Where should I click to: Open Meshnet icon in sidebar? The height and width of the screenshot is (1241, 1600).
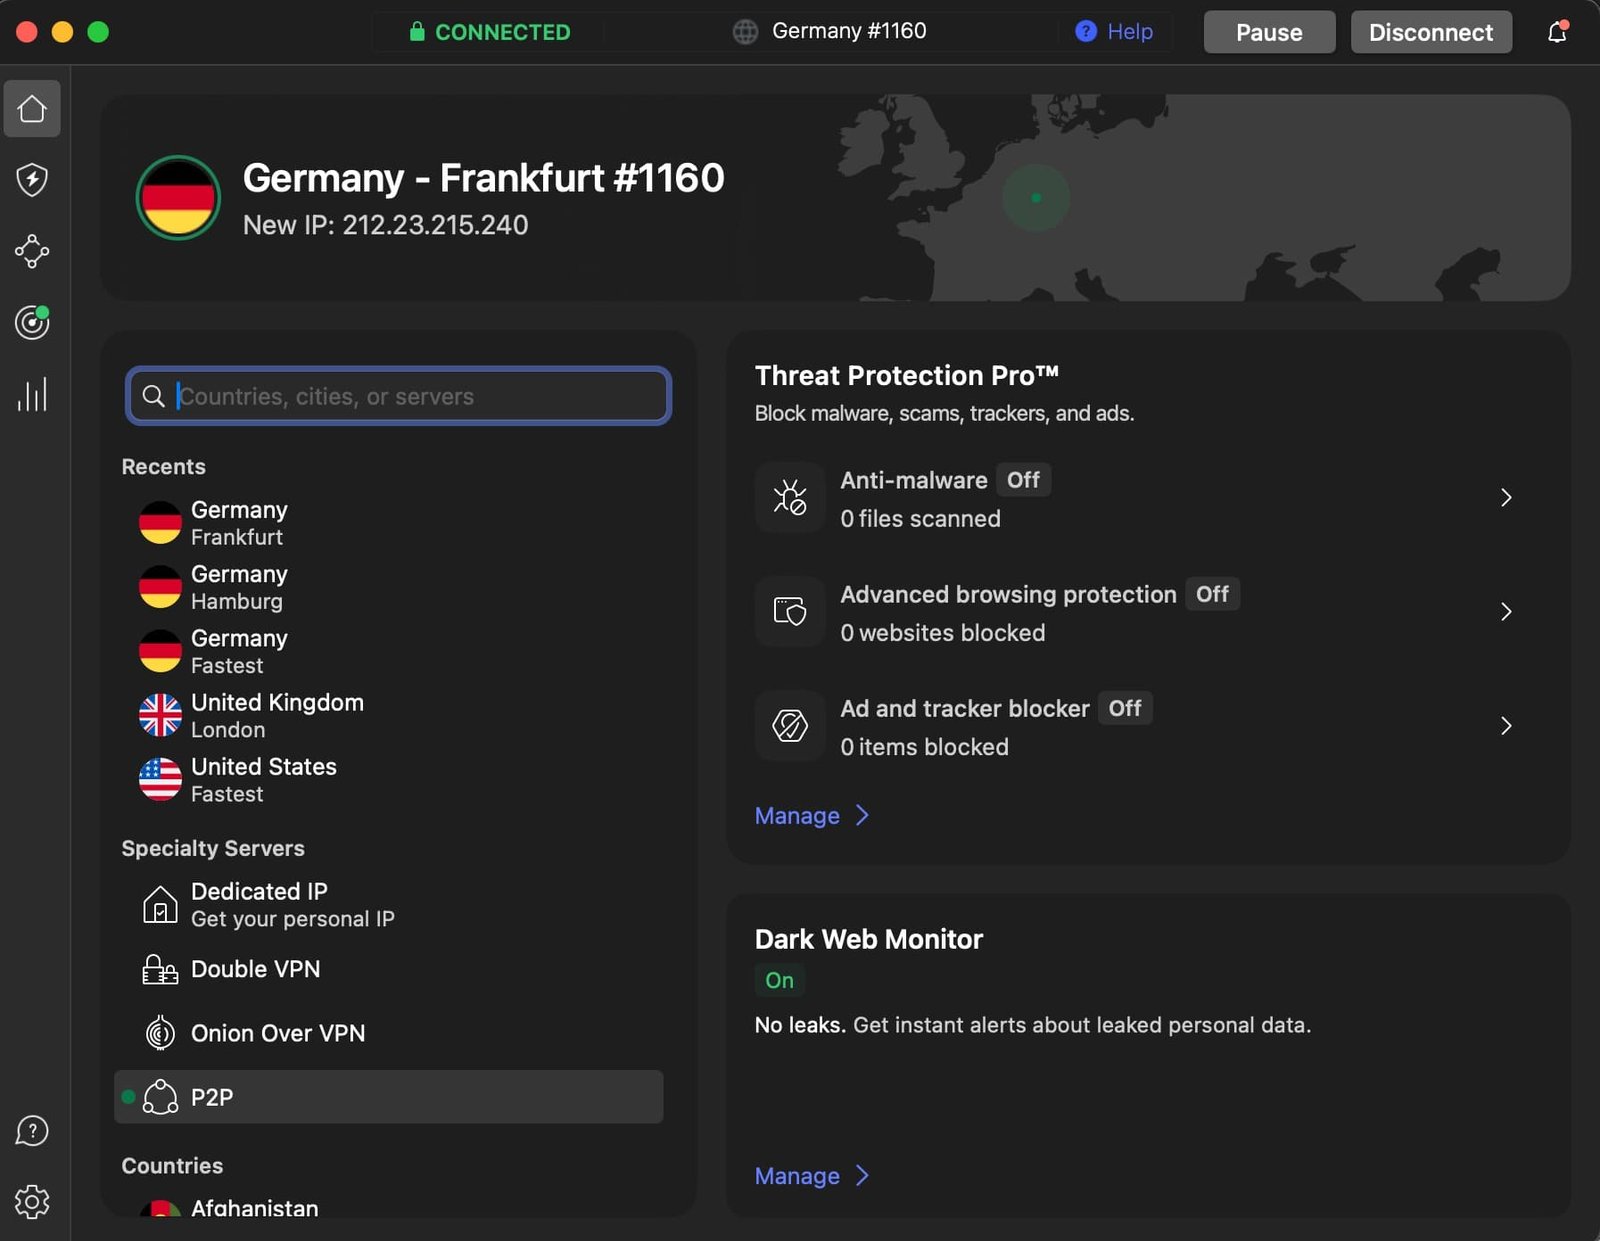pos(32,251)
